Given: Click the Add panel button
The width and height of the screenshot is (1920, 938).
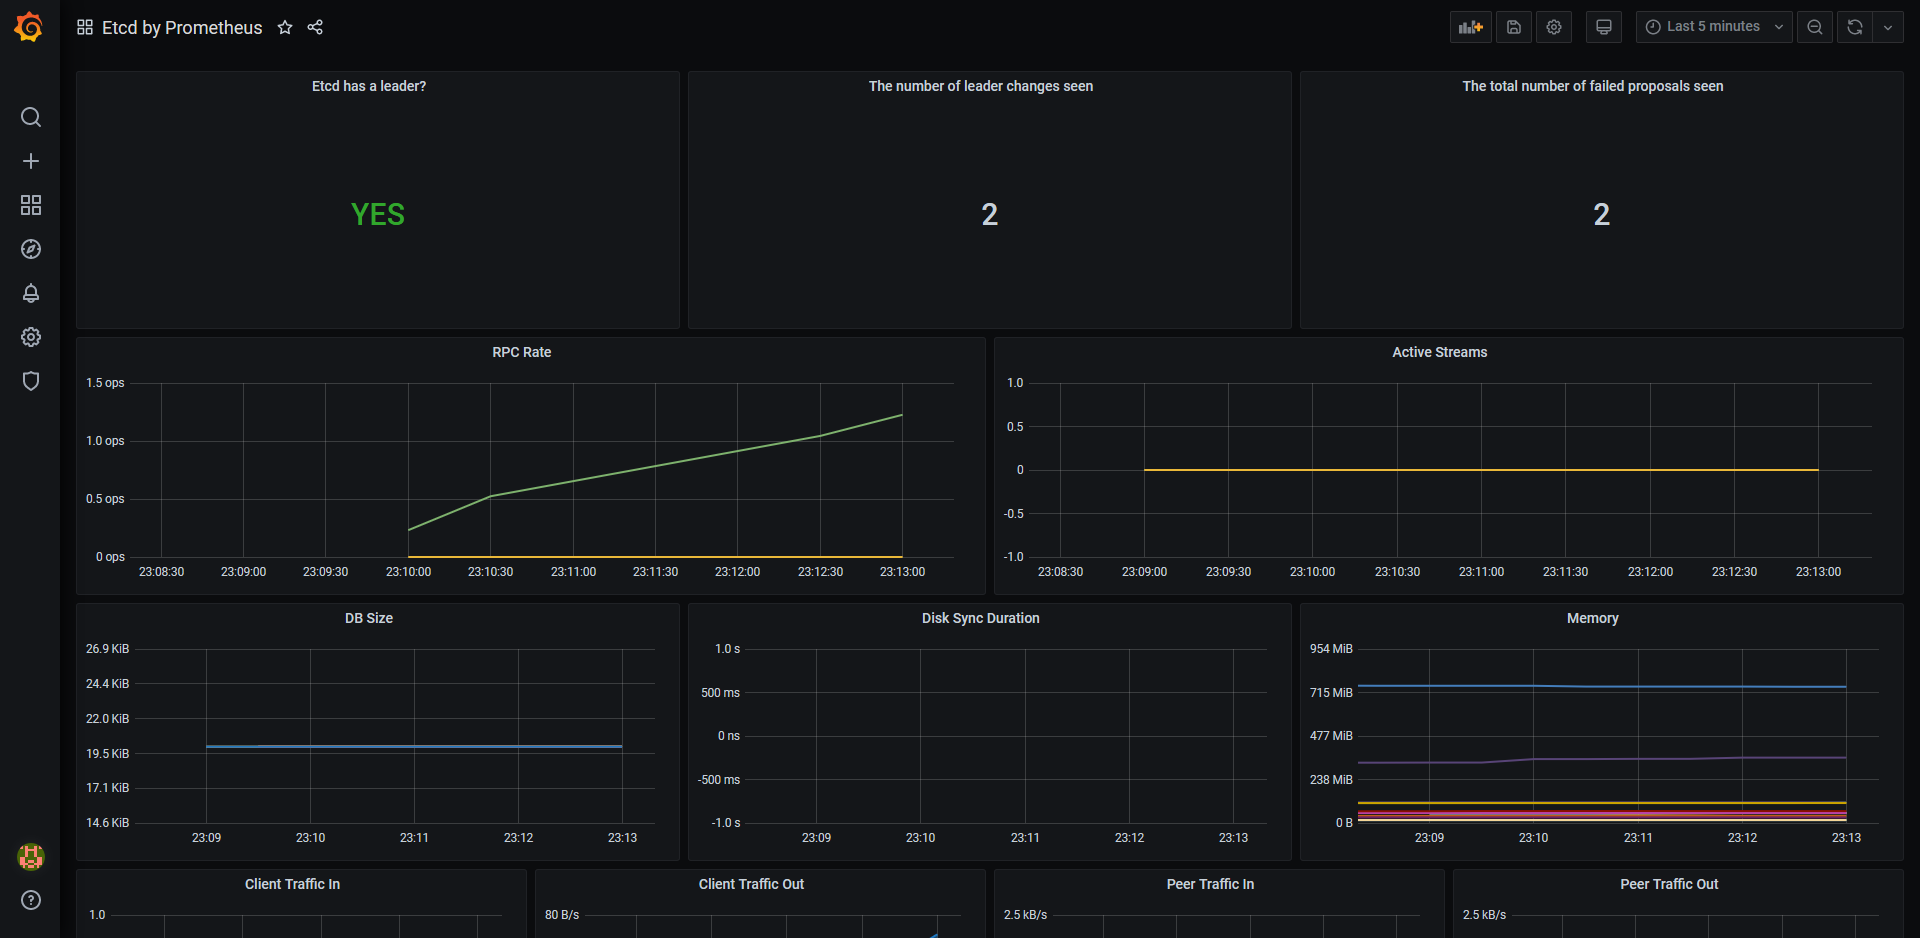Looking at the screenshot, I should pos(1470,27).
